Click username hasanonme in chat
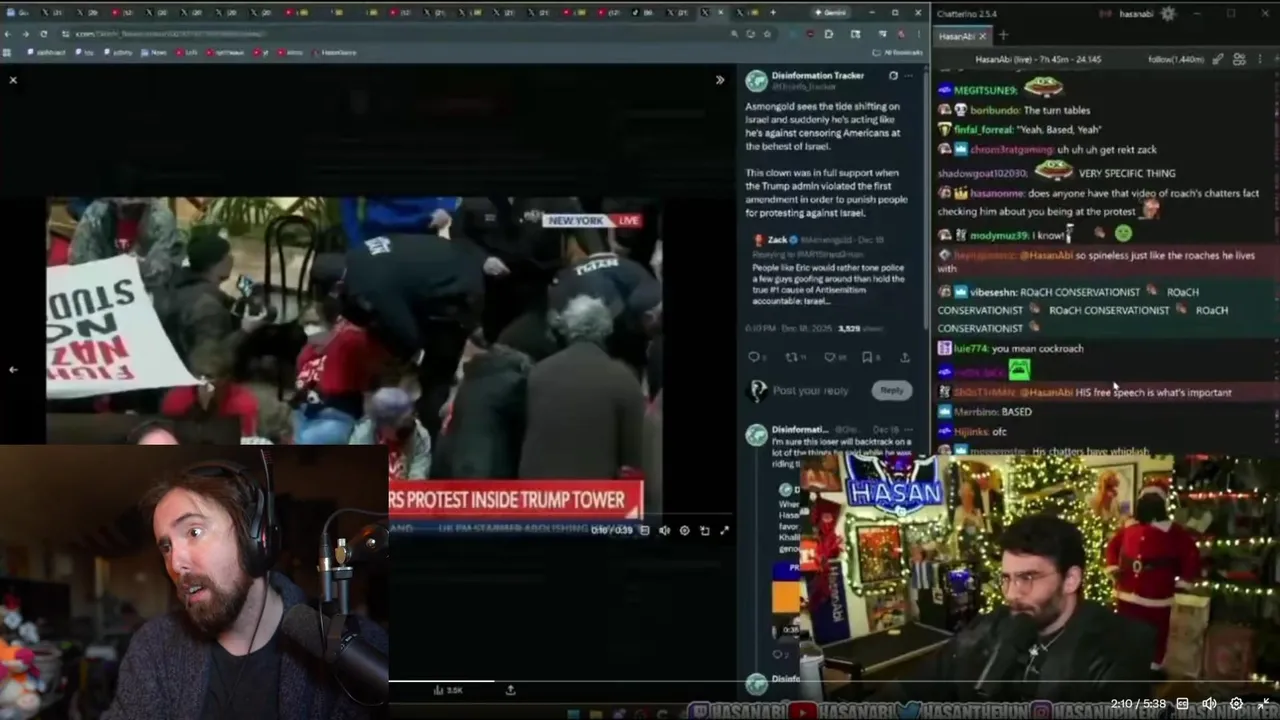1280x720 pixels. [x=997, y=192]
